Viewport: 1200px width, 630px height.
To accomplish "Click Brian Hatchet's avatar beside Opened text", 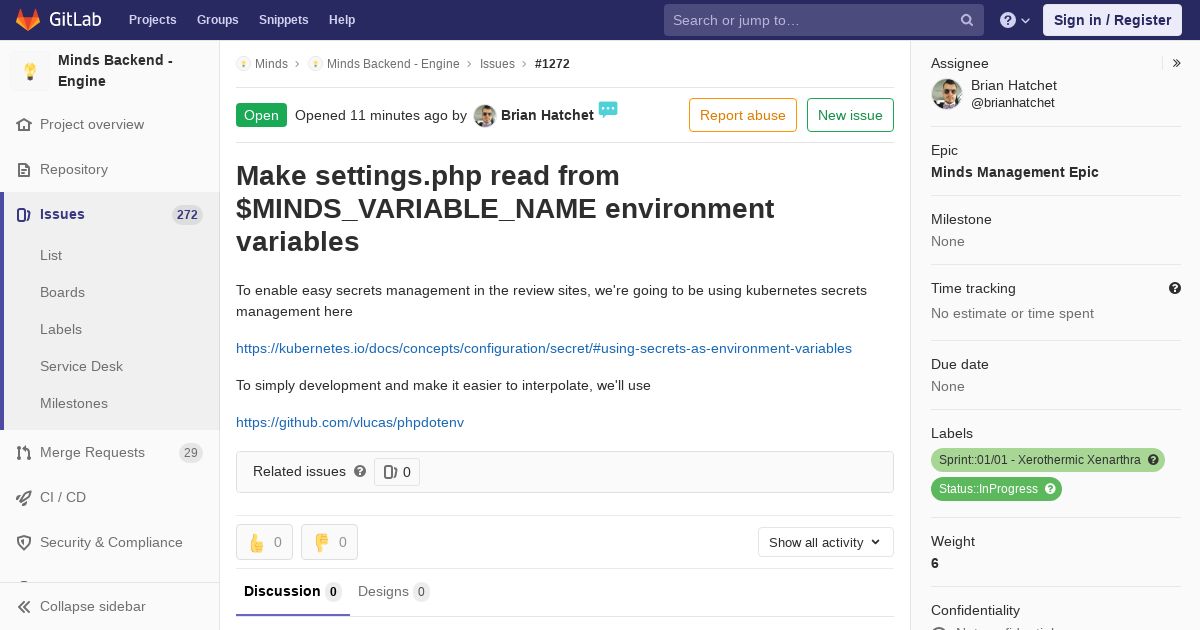I will tap(485, 116).
